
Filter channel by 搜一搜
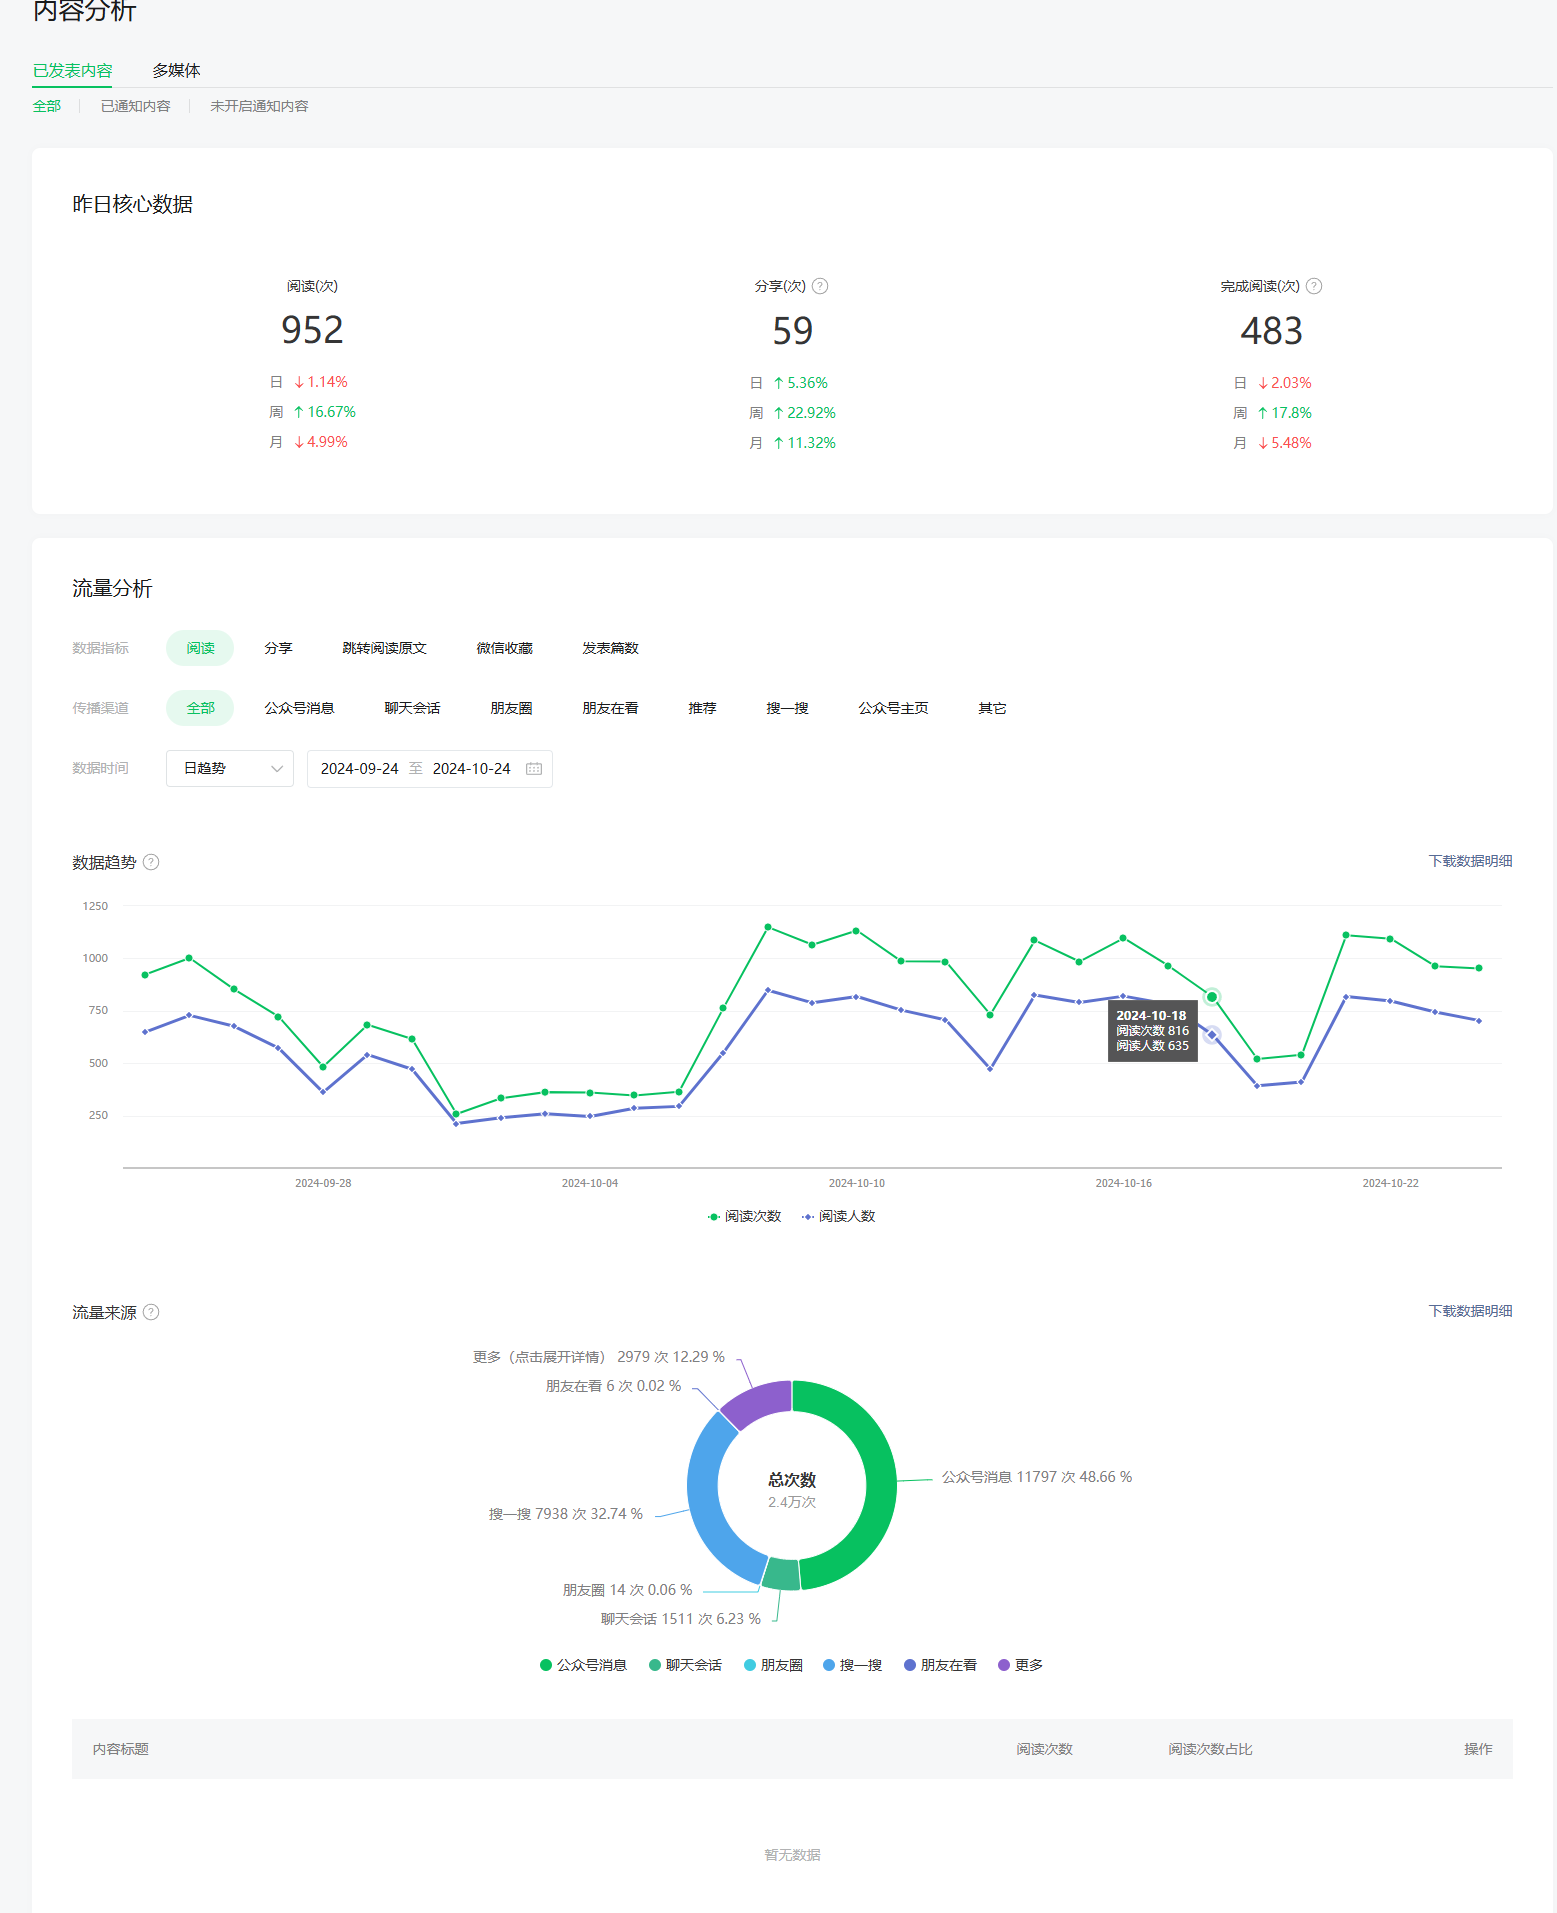tap(787, 708)
